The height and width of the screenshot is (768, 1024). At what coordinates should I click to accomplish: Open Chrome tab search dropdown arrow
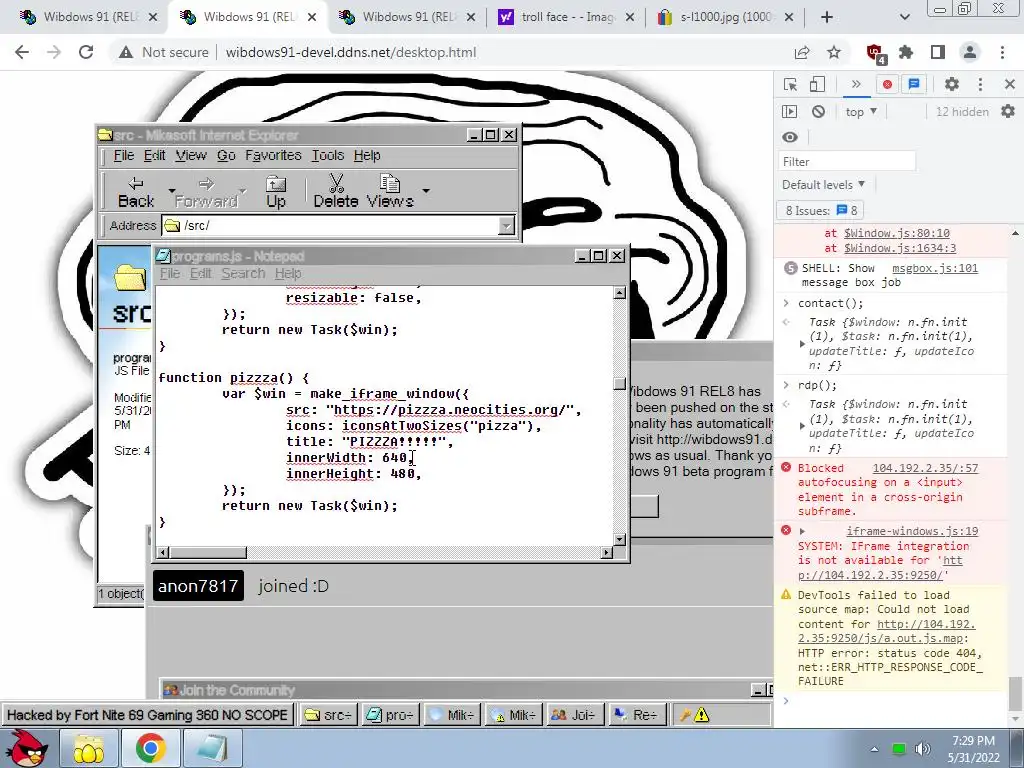point(904,17)
